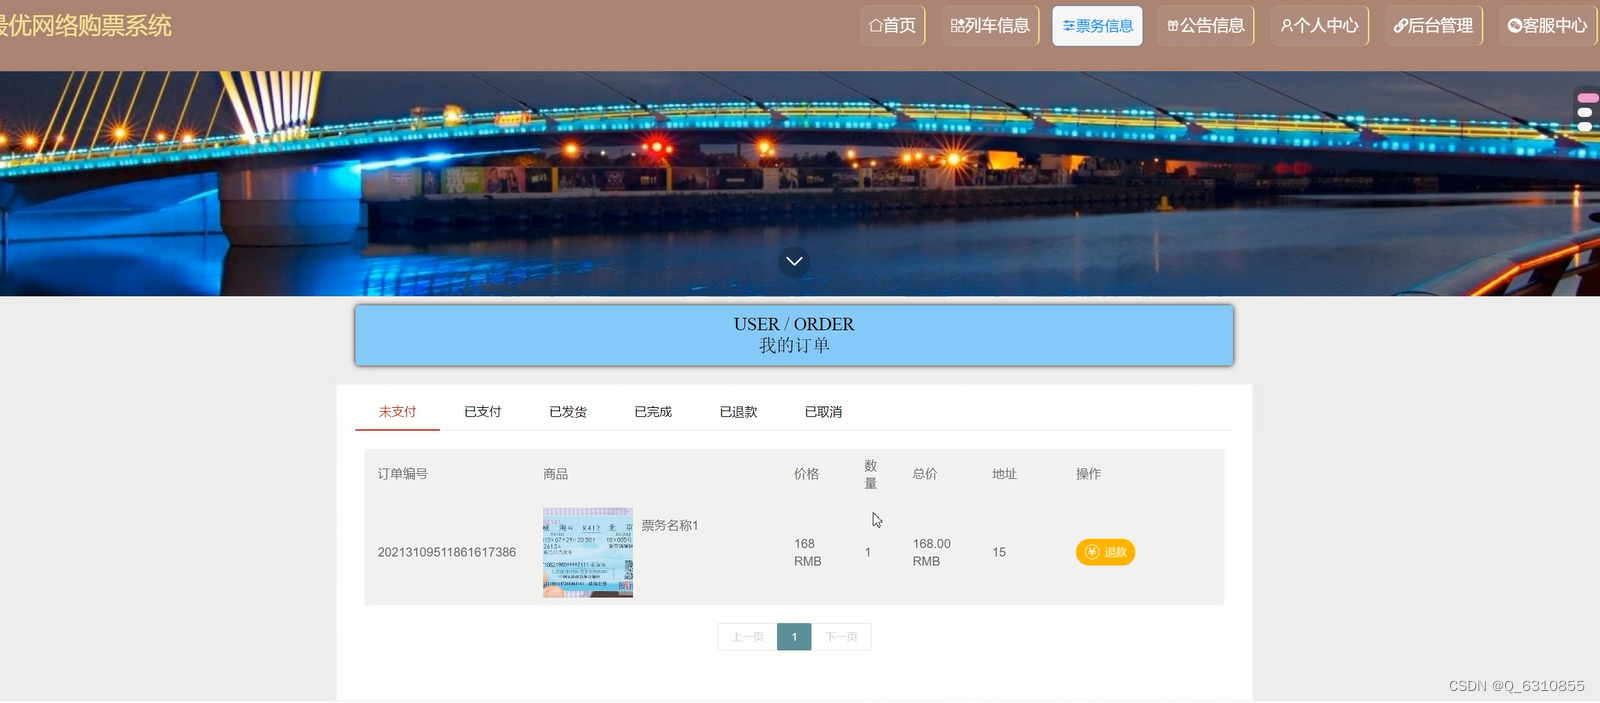
Task: Click the site title 最优网络购票系统
Action: point(85,26)
